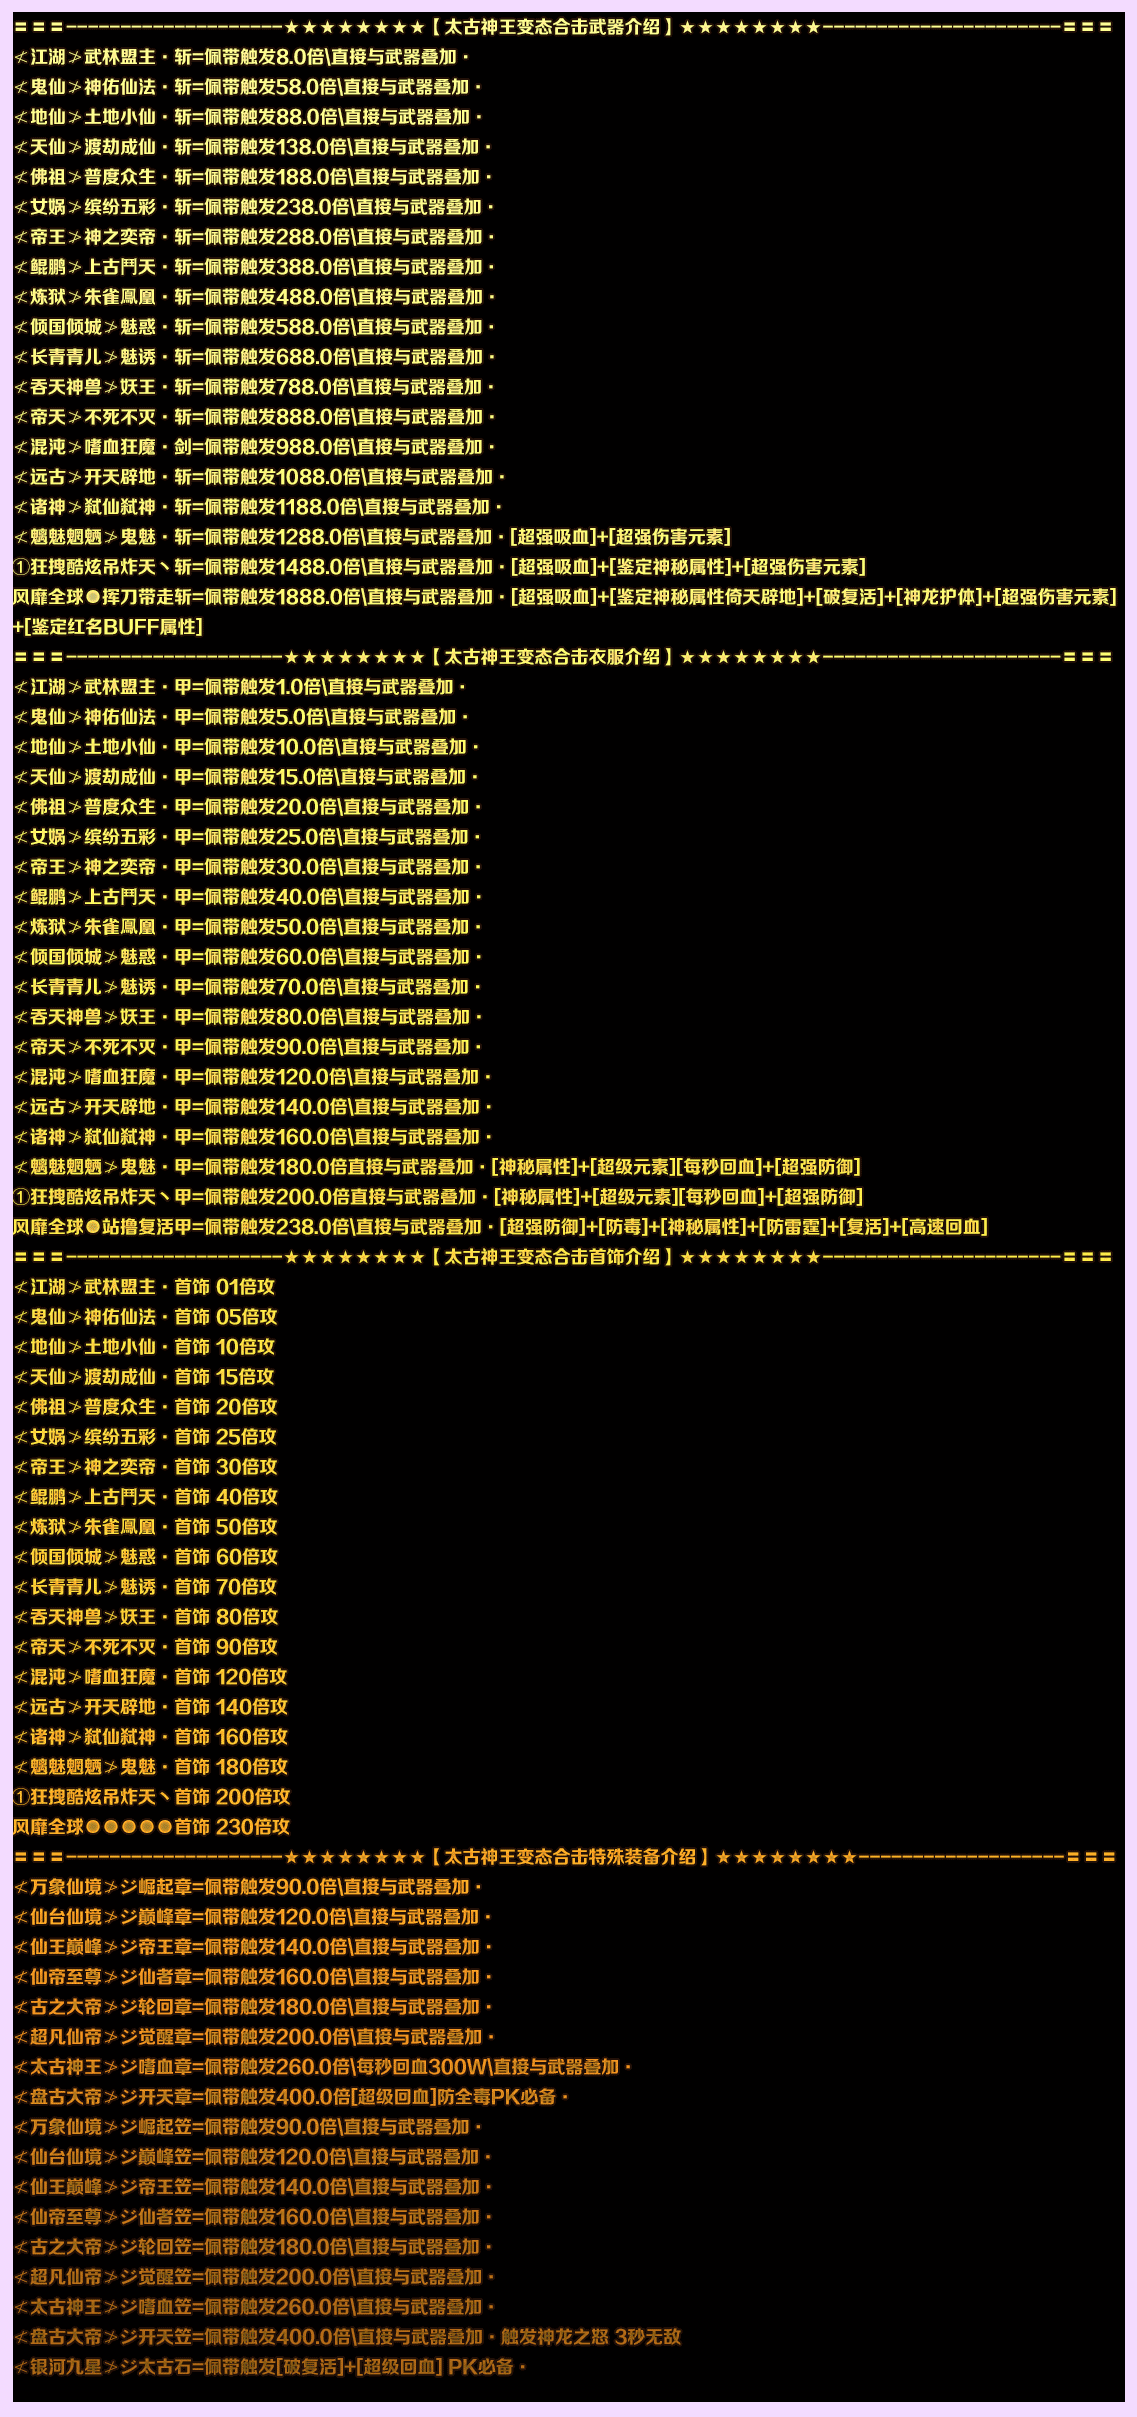Click the 太古神王变态合击武器介绍 section header

click(x=552, y=27)
